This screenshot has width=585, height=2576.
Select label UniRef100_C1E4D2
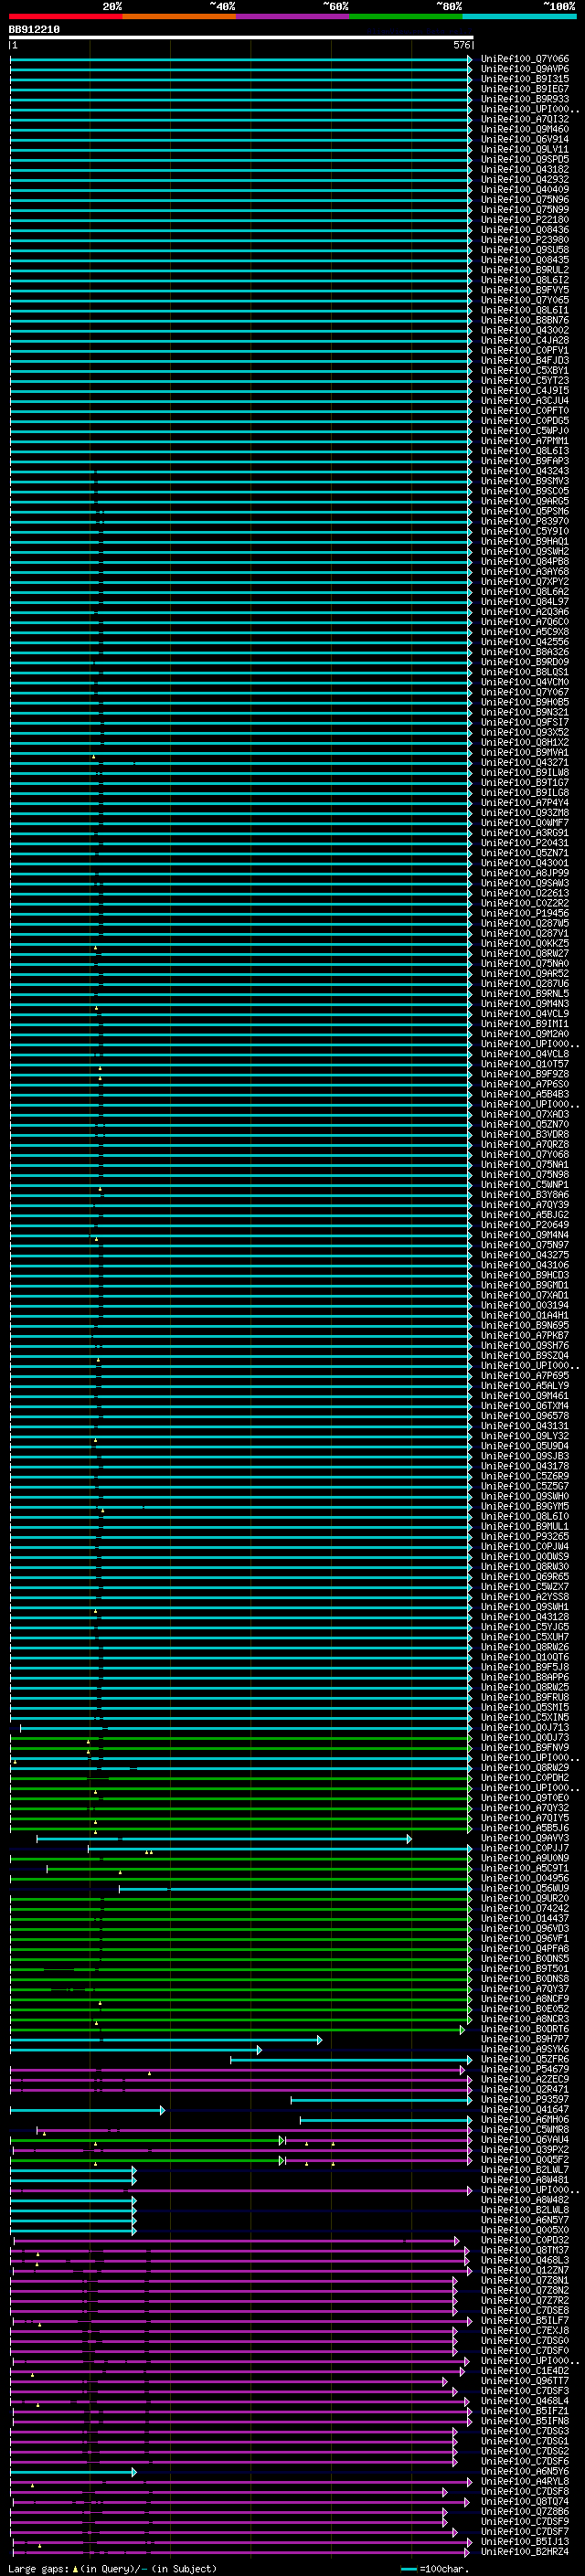coord(525,2370)
